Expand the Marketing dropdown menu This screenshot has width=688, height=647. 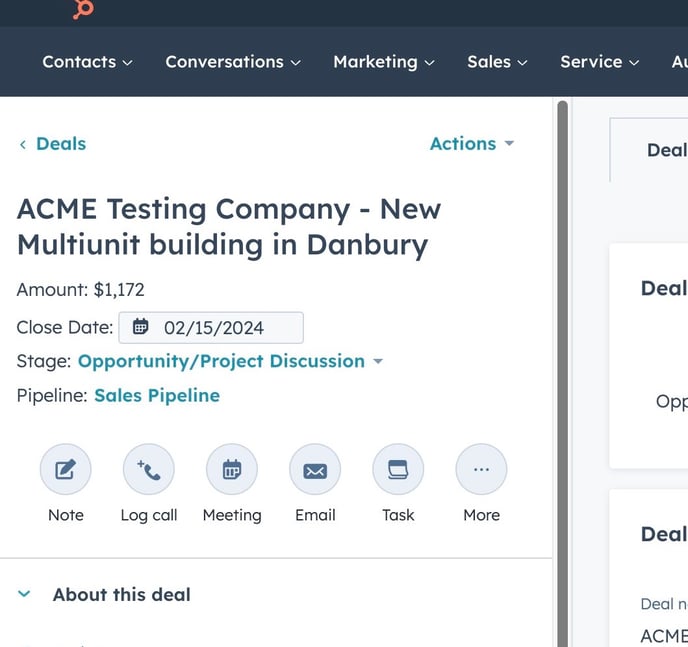click(x=383, y=62)
